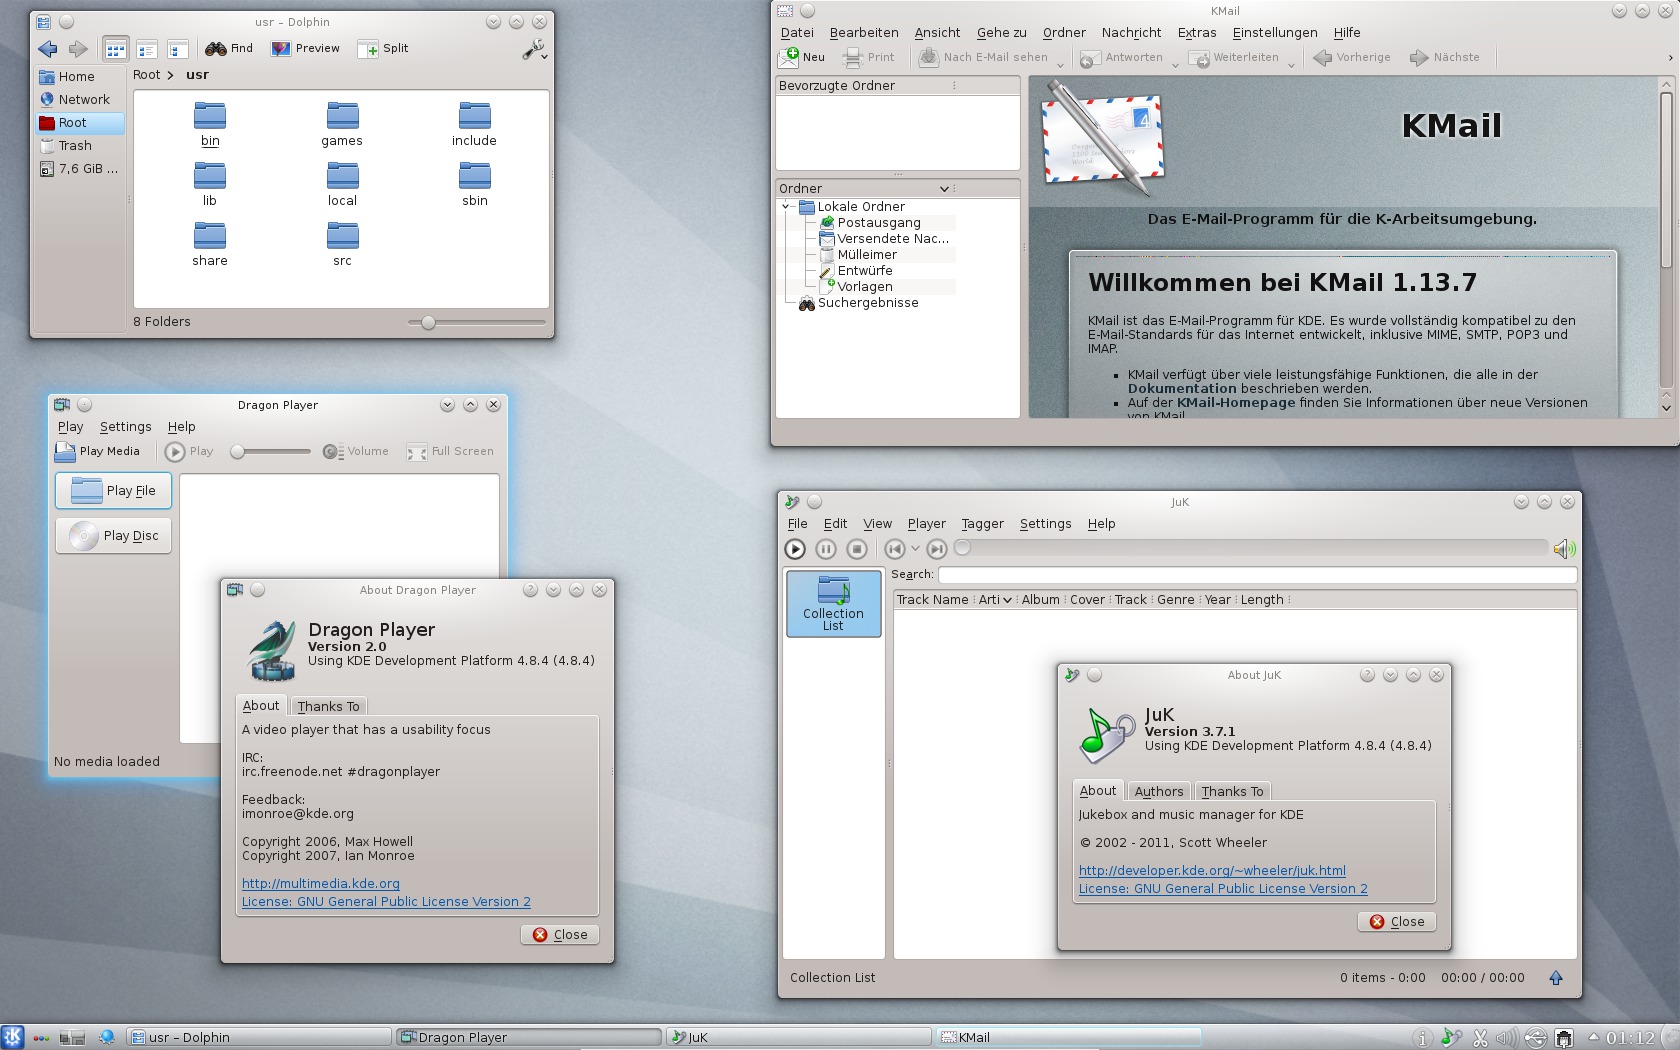
Task: Click the Root breadcrumb in Dolphin
Action: 146,75
